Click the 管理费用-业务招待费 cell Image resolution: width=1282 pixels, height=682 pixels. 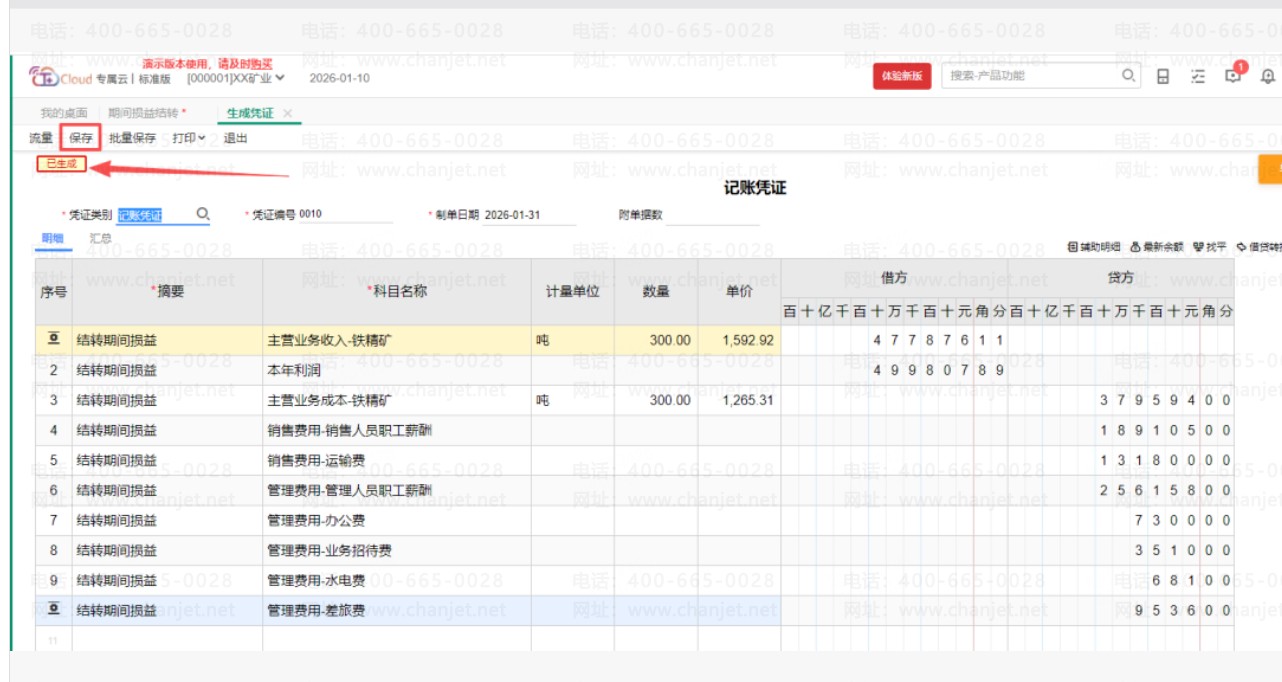tap(397, 550)
